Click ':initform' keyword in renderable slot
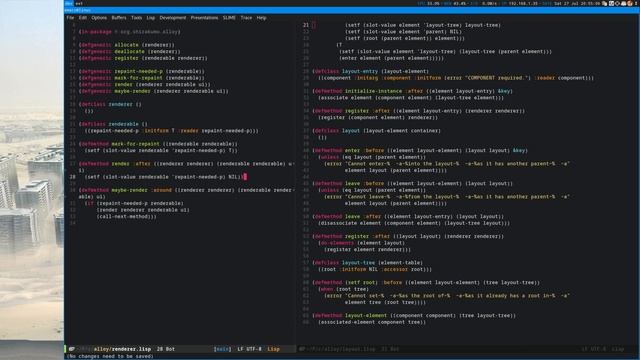Image resolution: width=640 pixels, height=360 pixels. tap(156, 131)
